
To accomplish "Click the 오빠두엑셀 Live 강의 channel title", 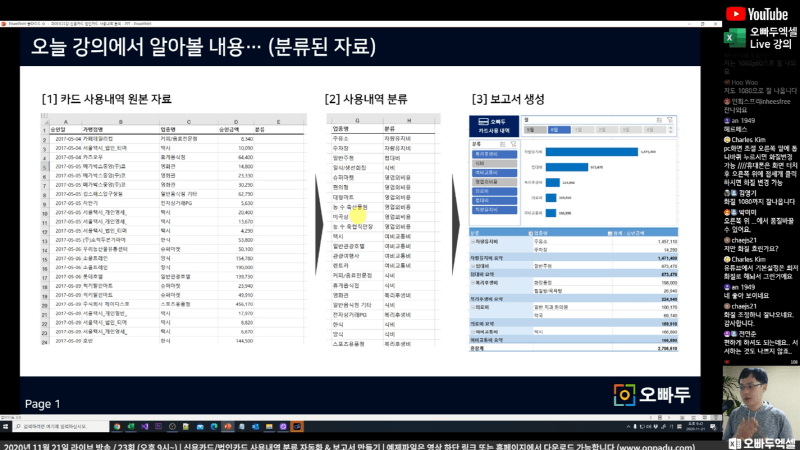I will click(771, 37).
